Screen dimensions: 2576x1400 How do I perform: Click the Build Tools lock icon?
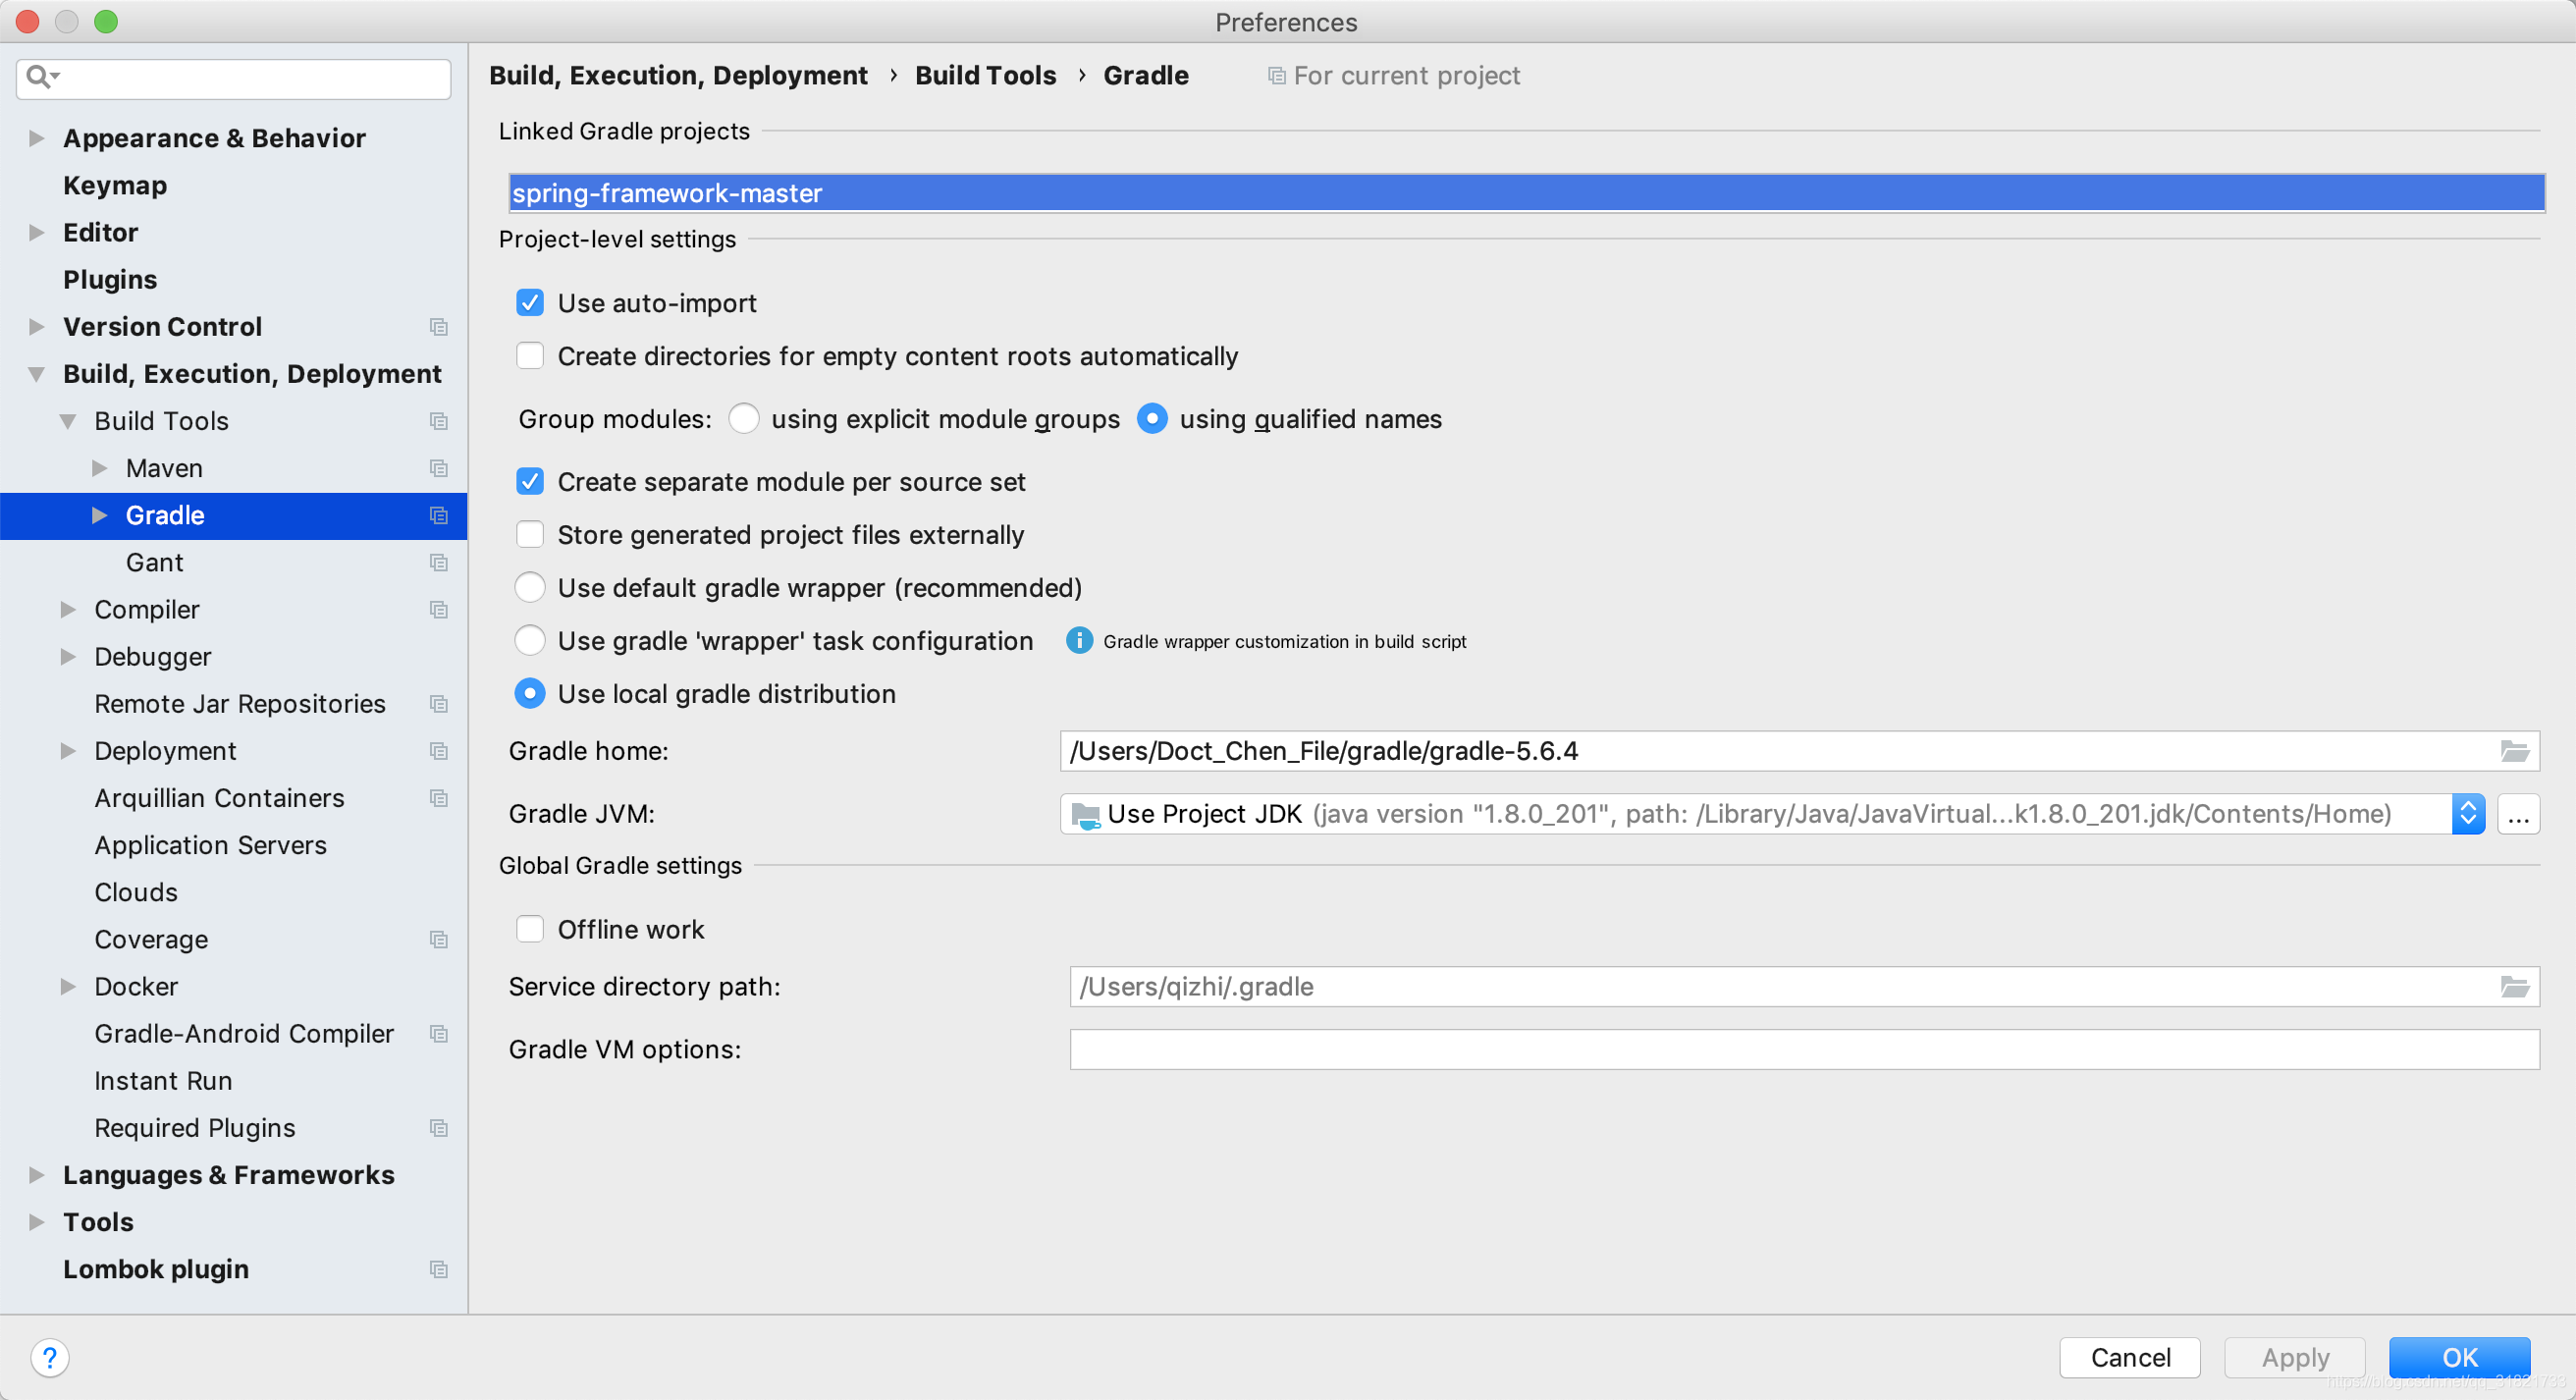pos(438,421)
